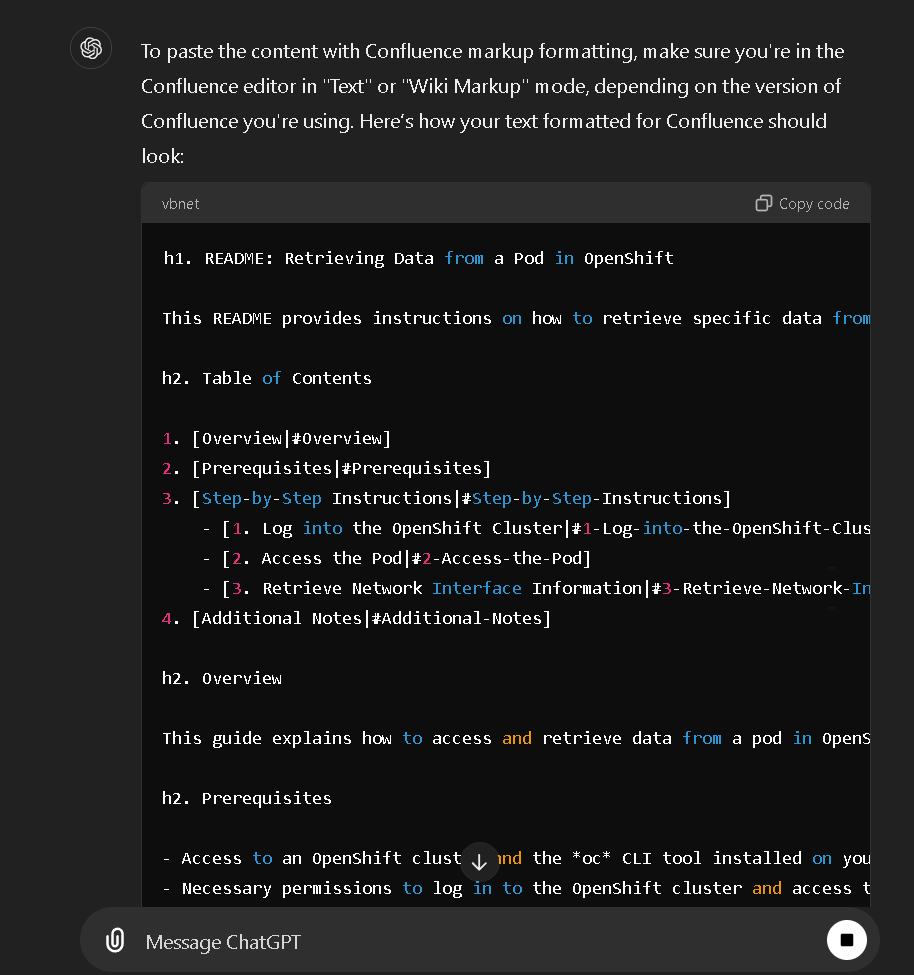The width and height of the screenshot is (914, 975).
Task: Click the Copy code button
Action: click(x=802, y=203)
